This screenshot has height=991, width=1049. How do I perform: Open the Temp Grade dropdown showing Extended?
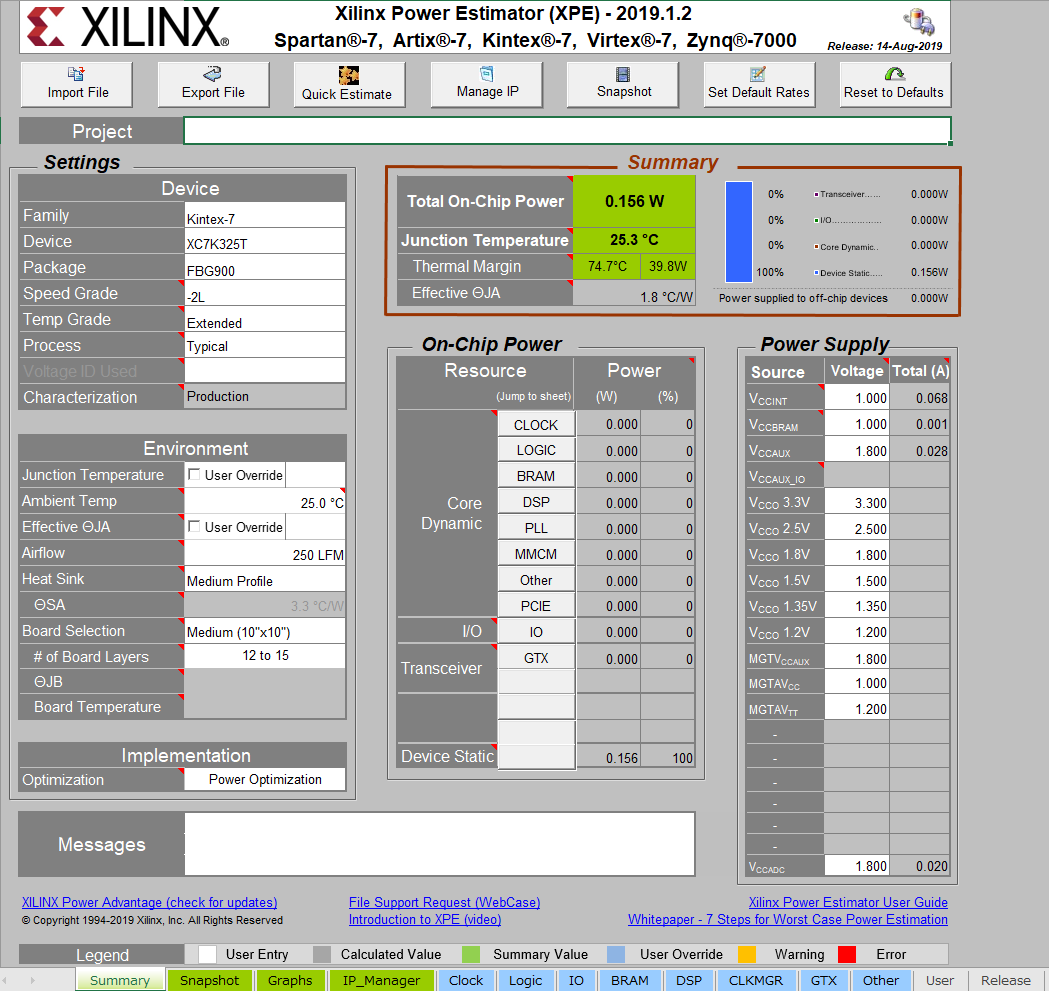(265, 320)
